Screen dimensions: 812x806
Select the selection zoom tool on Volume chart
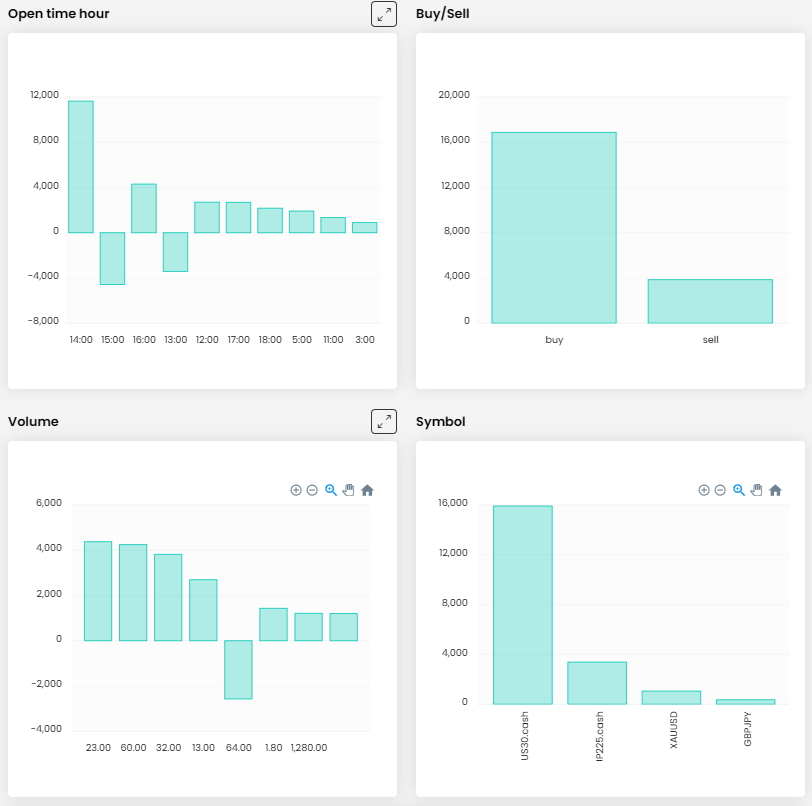click(x=331, y=490)
